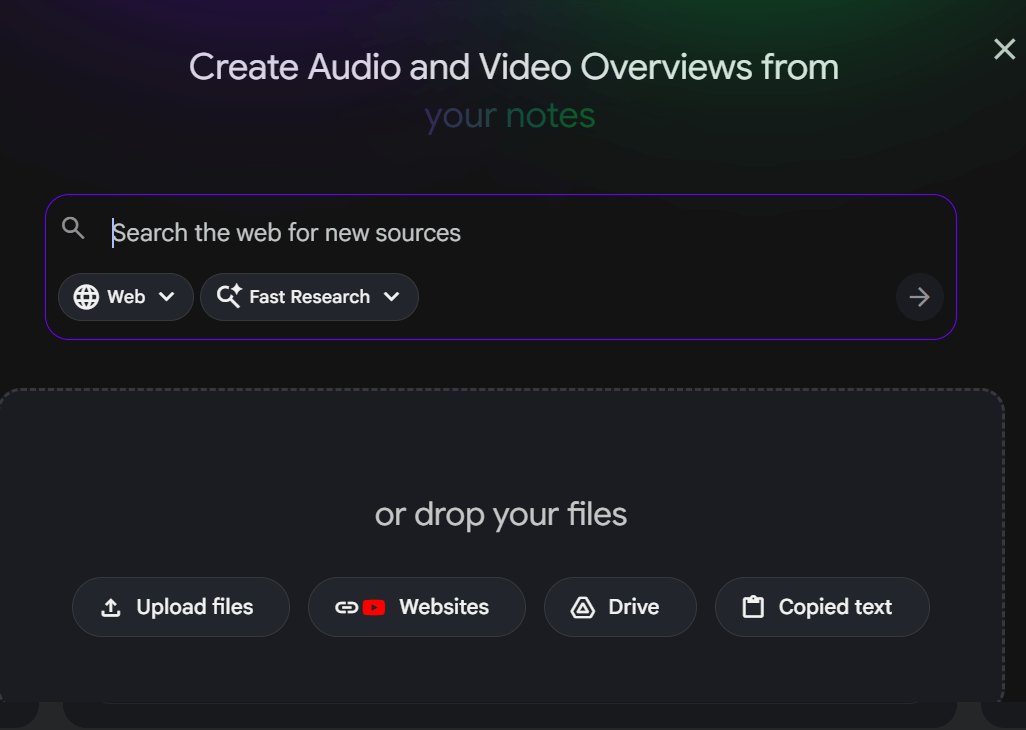Click the upload arrow icon on Upload files
The image size is (1026, 730).
coord(110,607)
